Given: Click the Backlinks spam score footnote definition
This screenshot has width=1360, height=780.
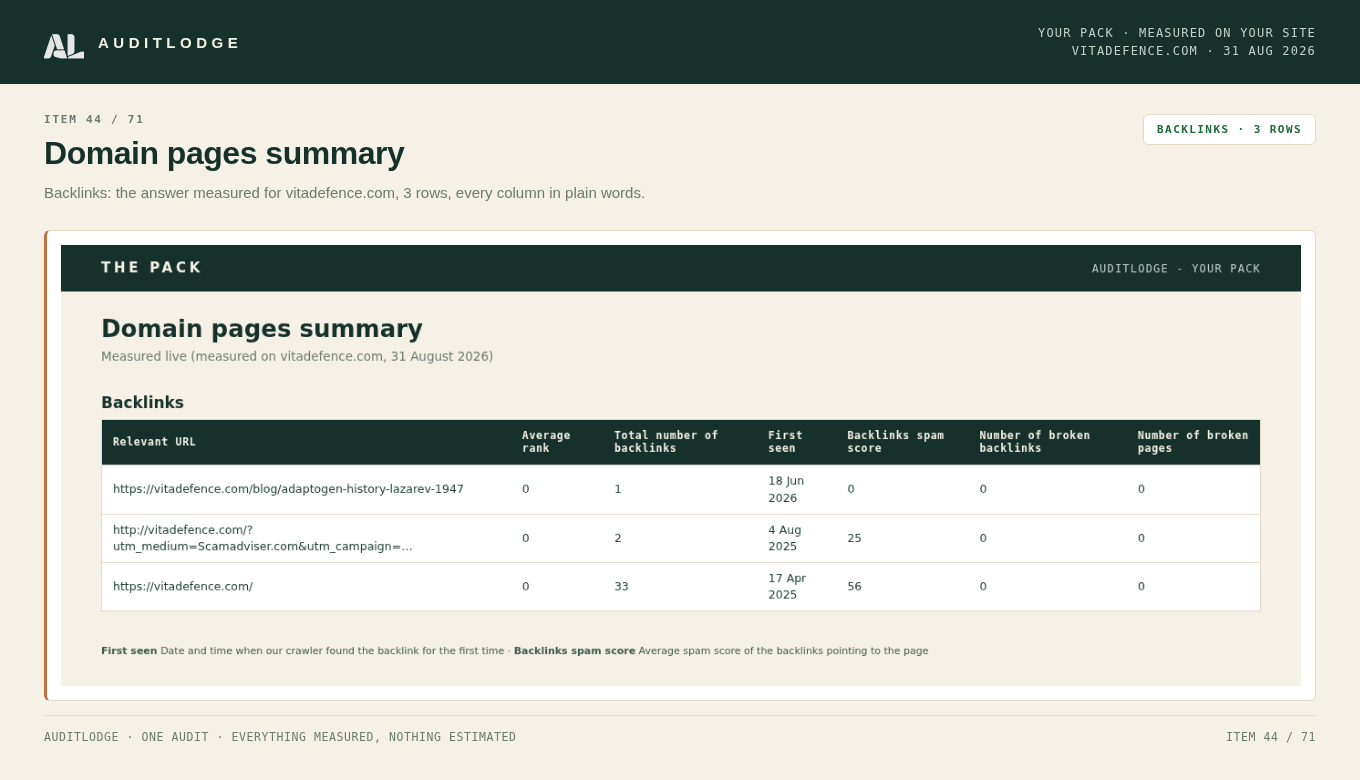Looking at the screenshot, I should tap(721, 651).
